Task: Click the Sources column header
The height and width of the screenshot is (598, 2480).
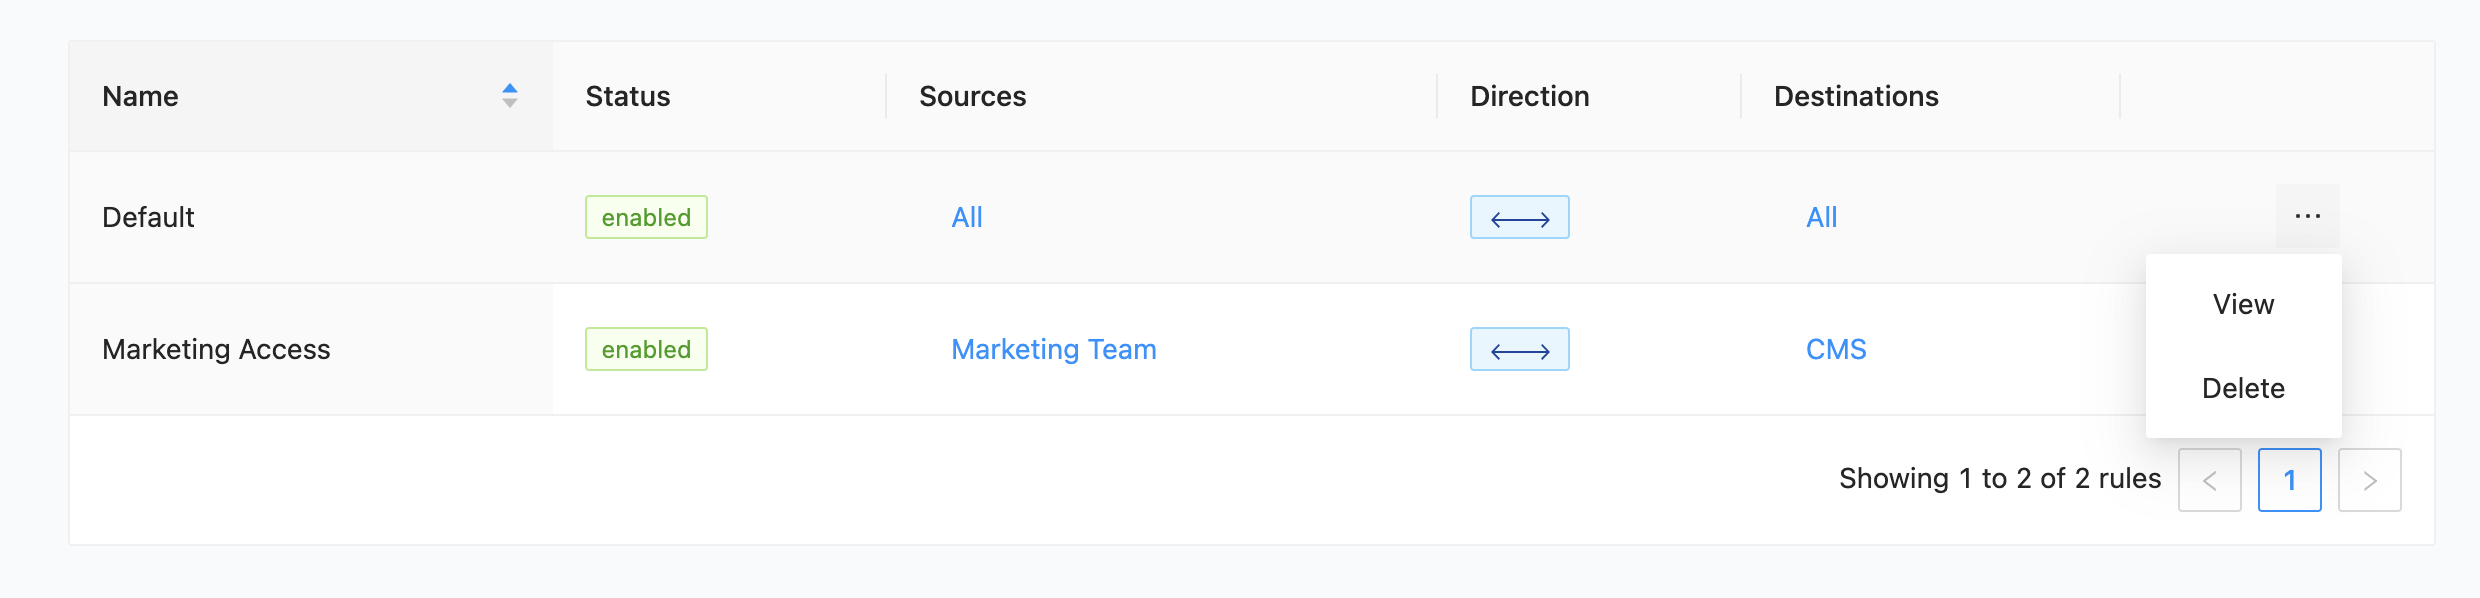Action: [972, 96]
